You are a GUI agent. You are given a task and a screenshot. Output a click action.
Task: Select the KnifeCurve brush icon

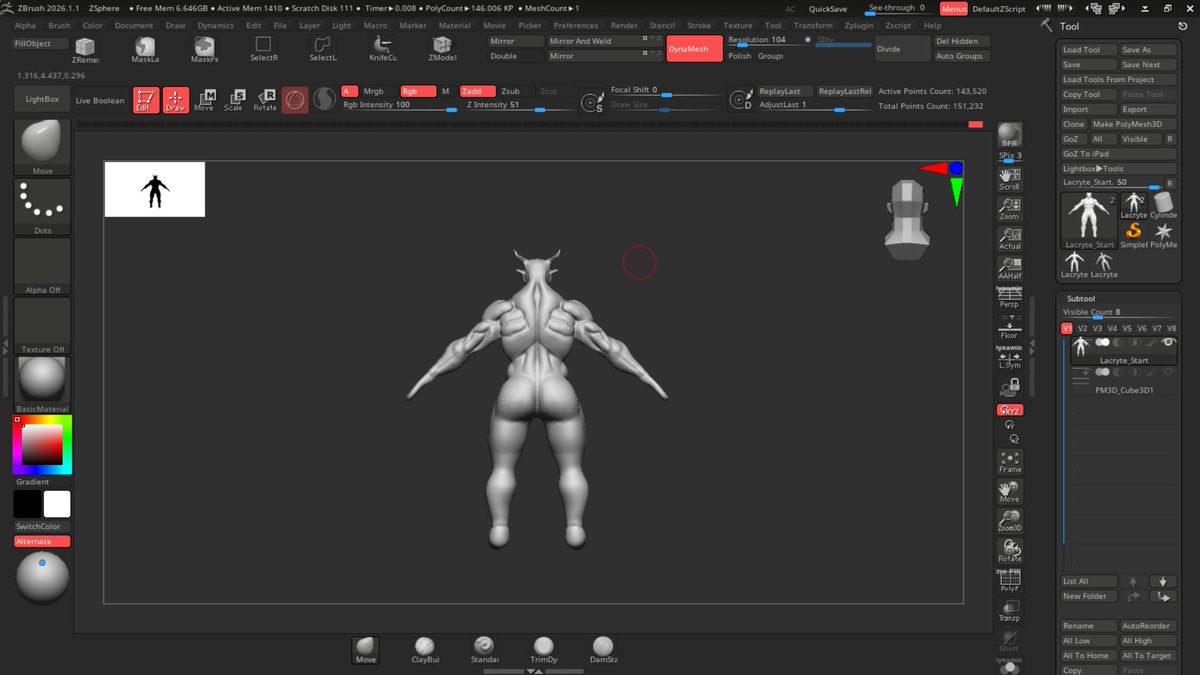(x=383, y=49)
